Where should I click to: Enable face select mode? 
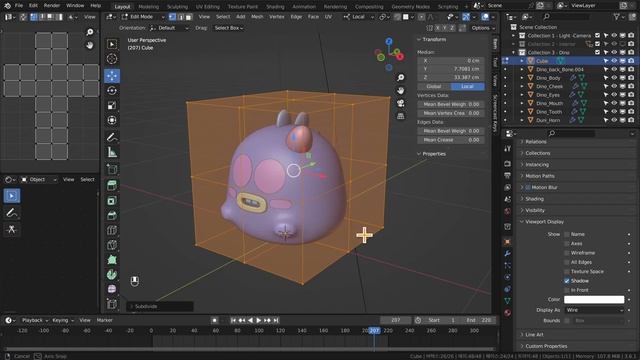[x=188, y=17]
